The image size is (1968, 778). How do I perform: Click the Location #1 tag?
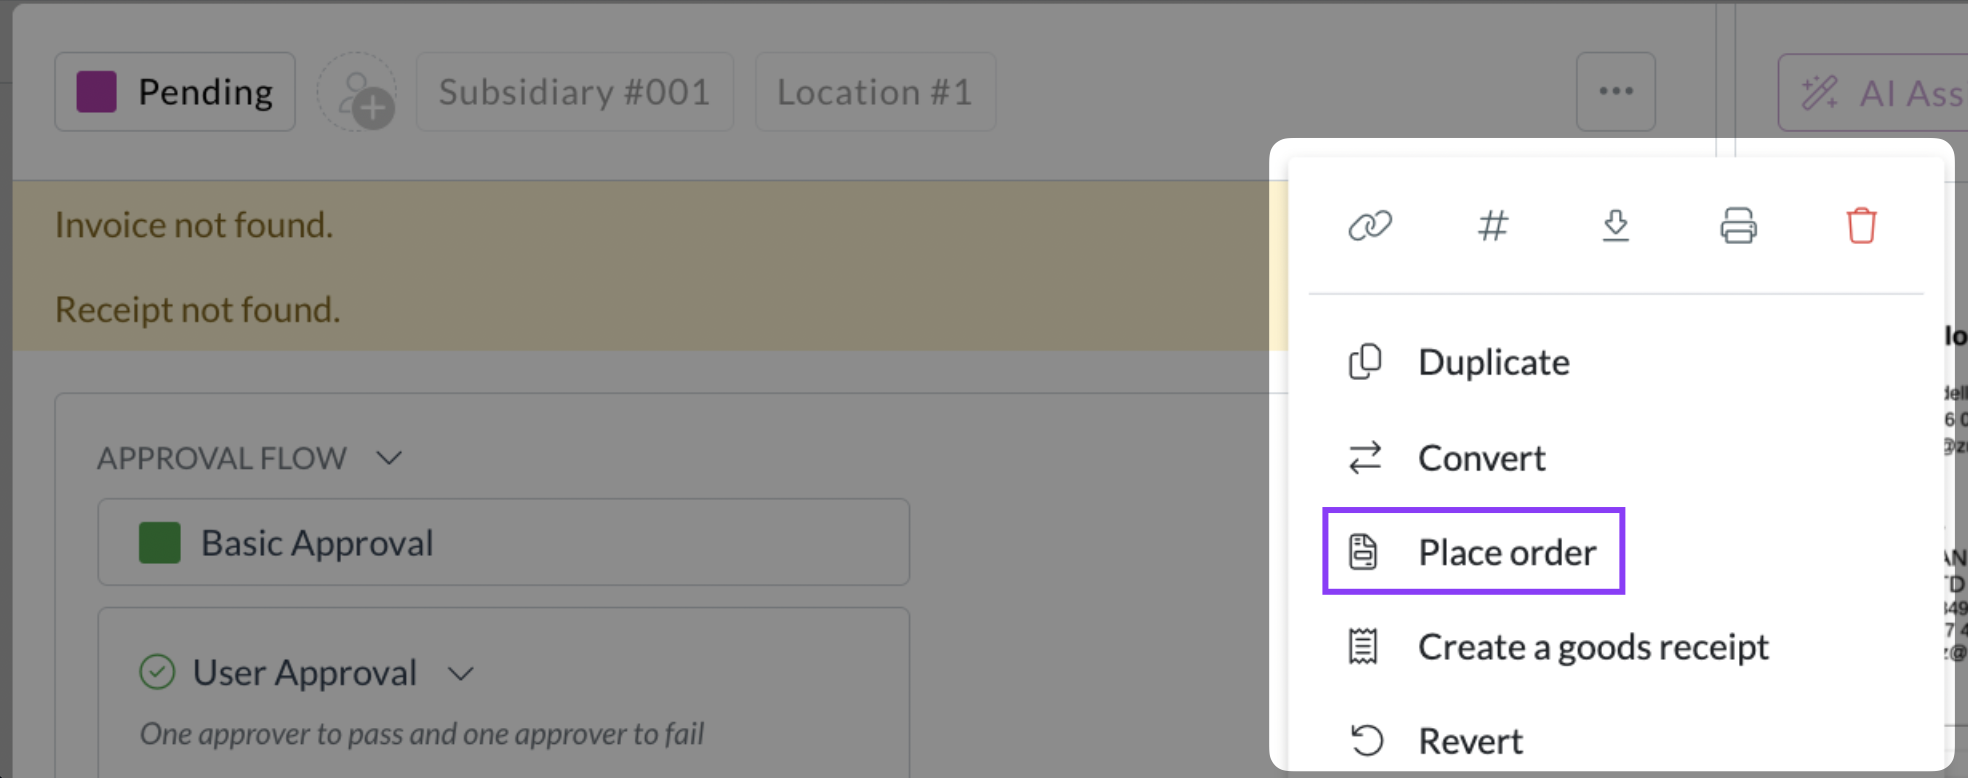click(875, 92)
